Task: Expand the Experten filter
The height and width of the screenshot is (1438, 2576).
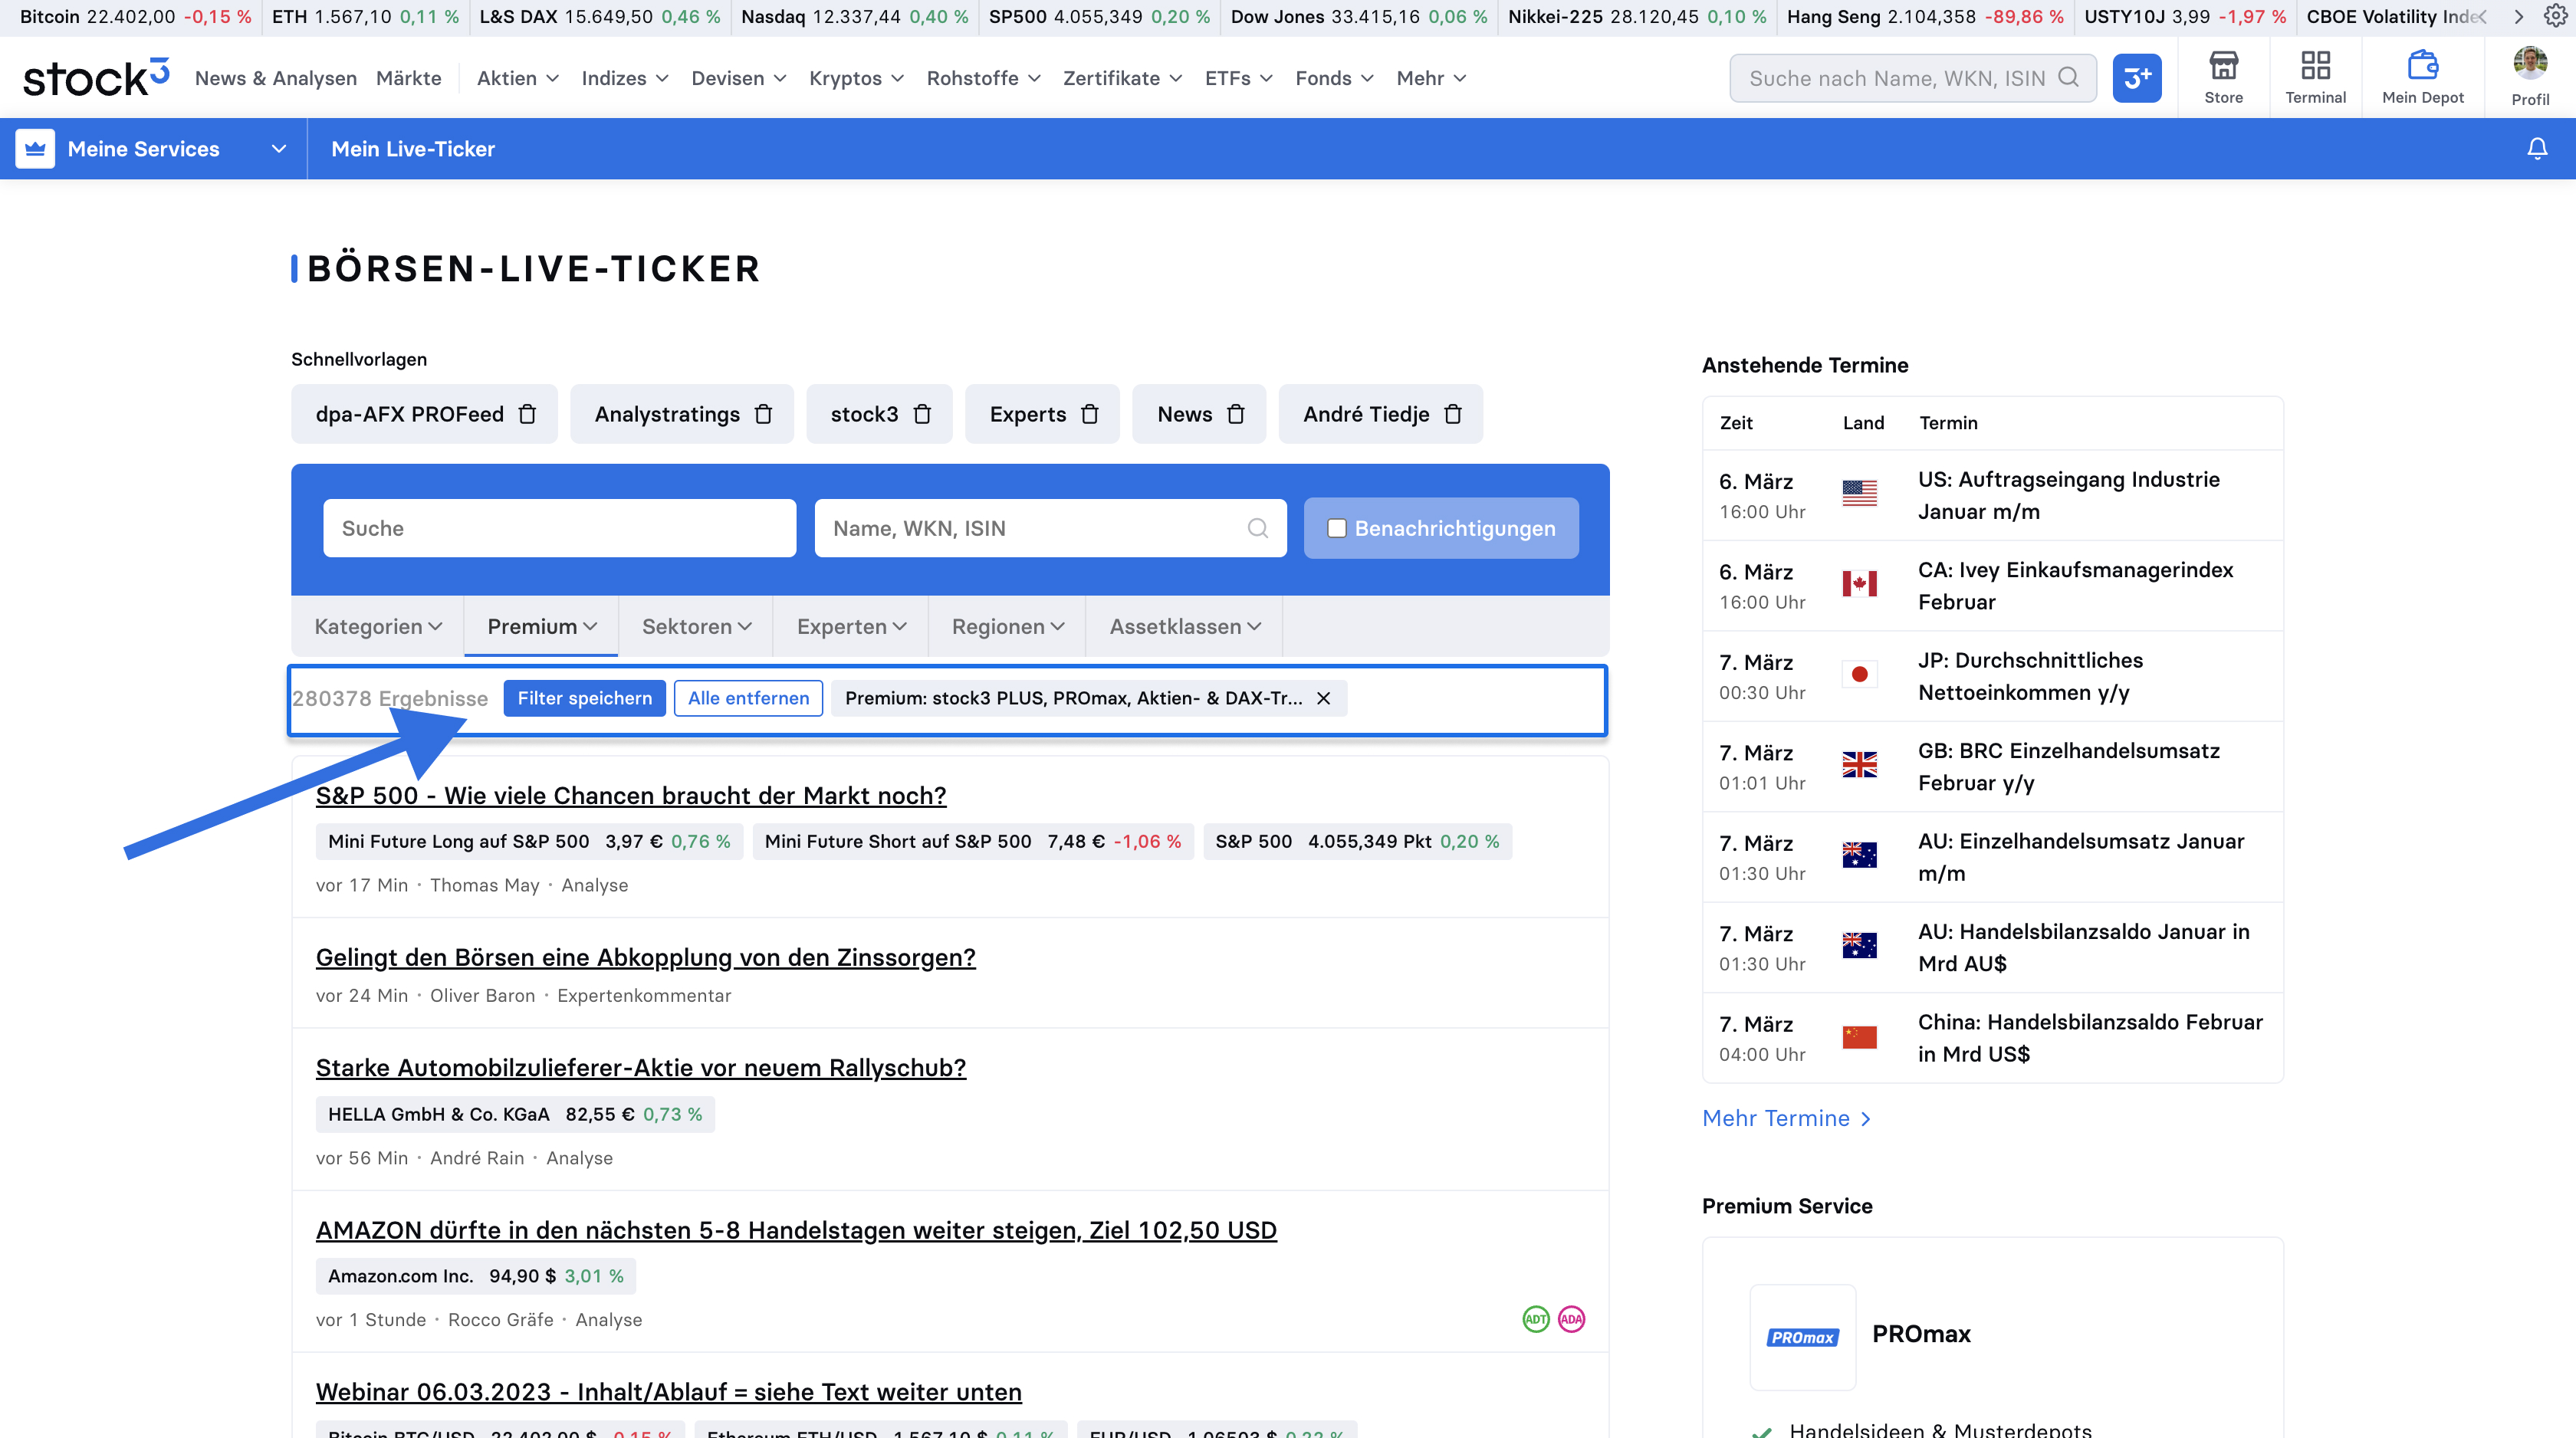Action: tap(851, 626)
